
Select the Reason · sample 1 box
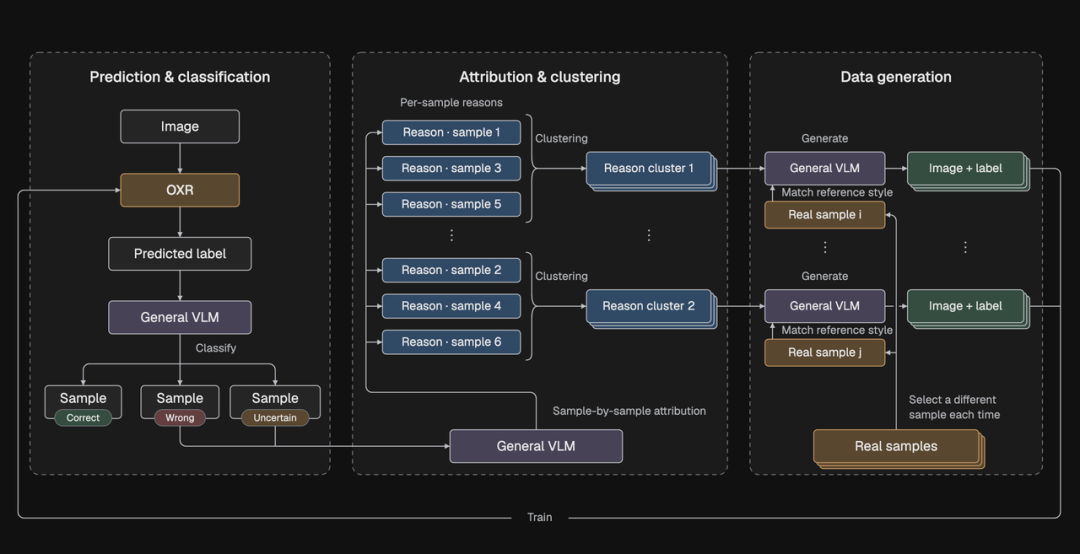tap(451, 132)
